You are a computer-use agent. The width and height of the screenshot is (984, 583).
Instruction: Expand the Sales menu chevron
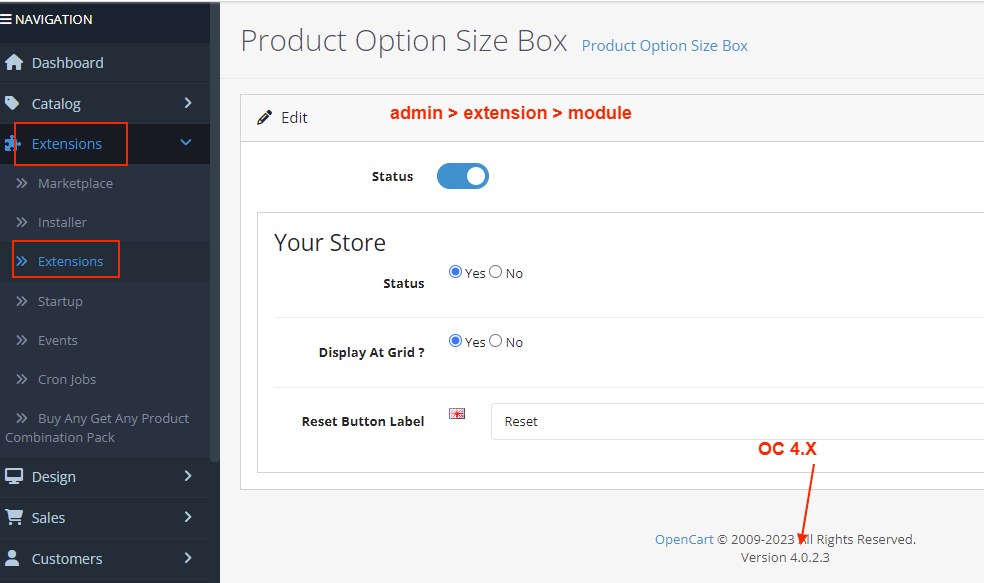(187, 517)
